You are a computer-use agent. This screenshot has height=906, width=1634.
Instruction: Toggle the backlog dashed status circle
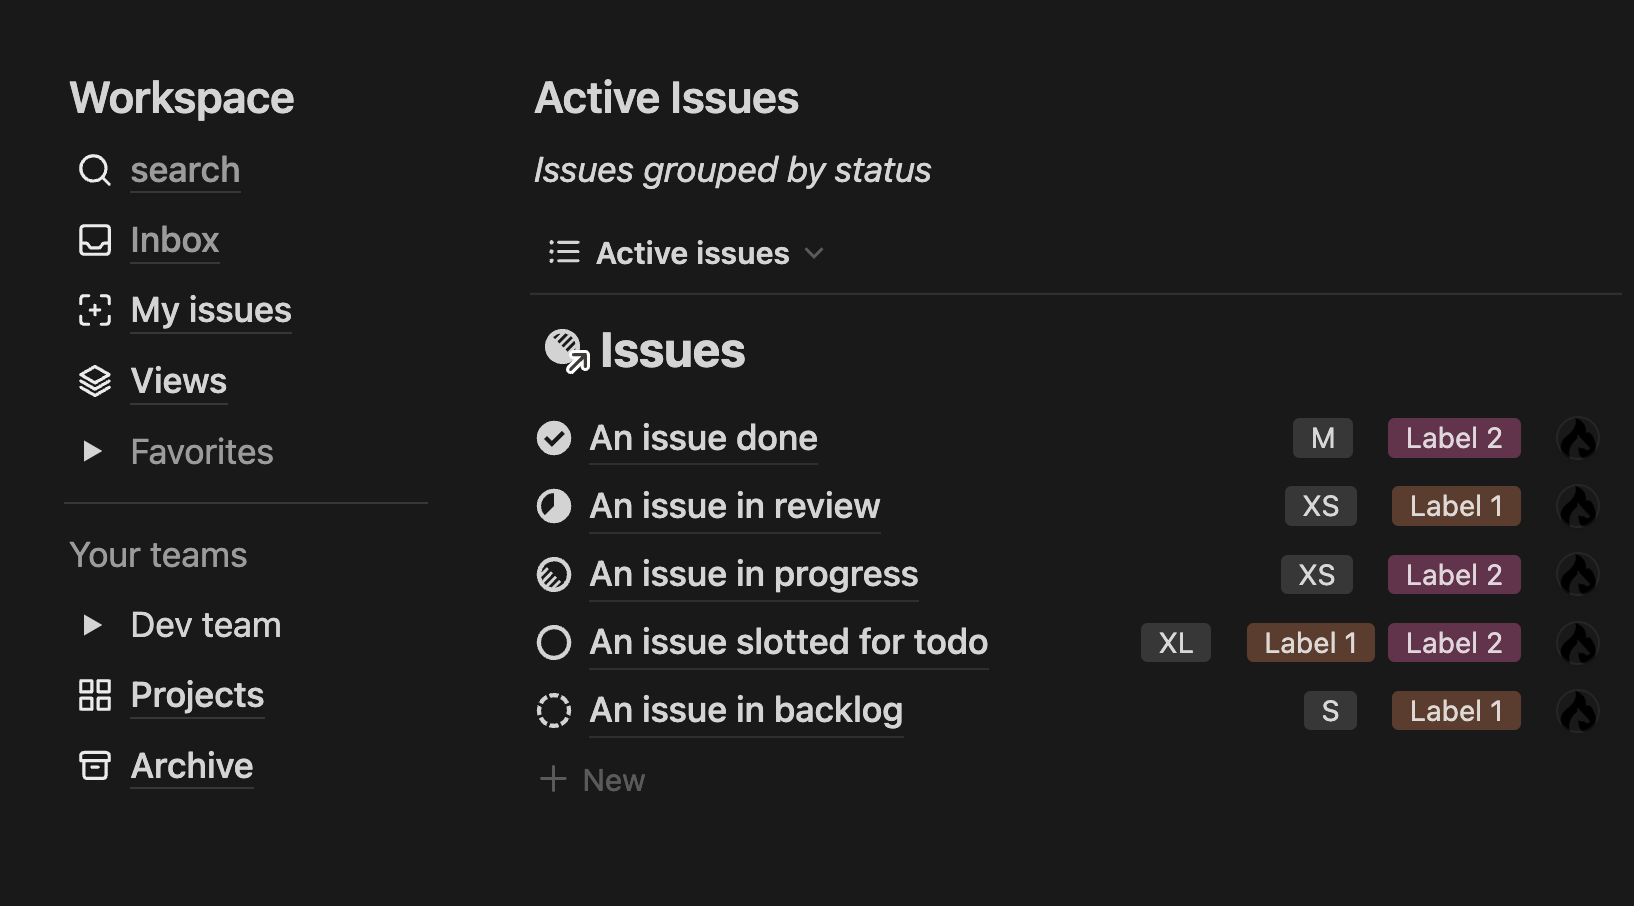[554, 710]
